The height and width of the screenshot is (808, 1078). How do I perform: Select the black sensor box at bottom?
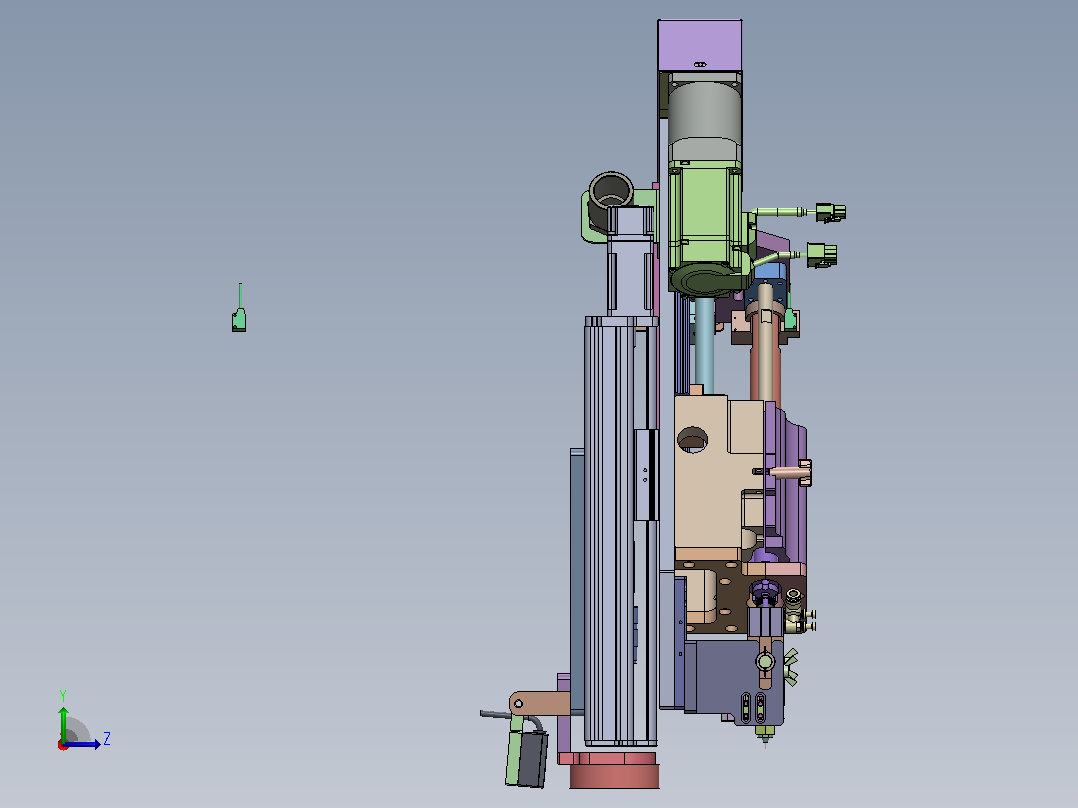tap(533, 758)
